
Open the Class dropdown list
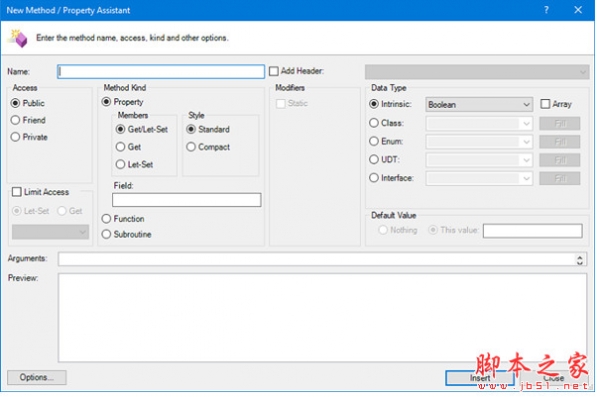pyautogui.click(x=479, y=123)
